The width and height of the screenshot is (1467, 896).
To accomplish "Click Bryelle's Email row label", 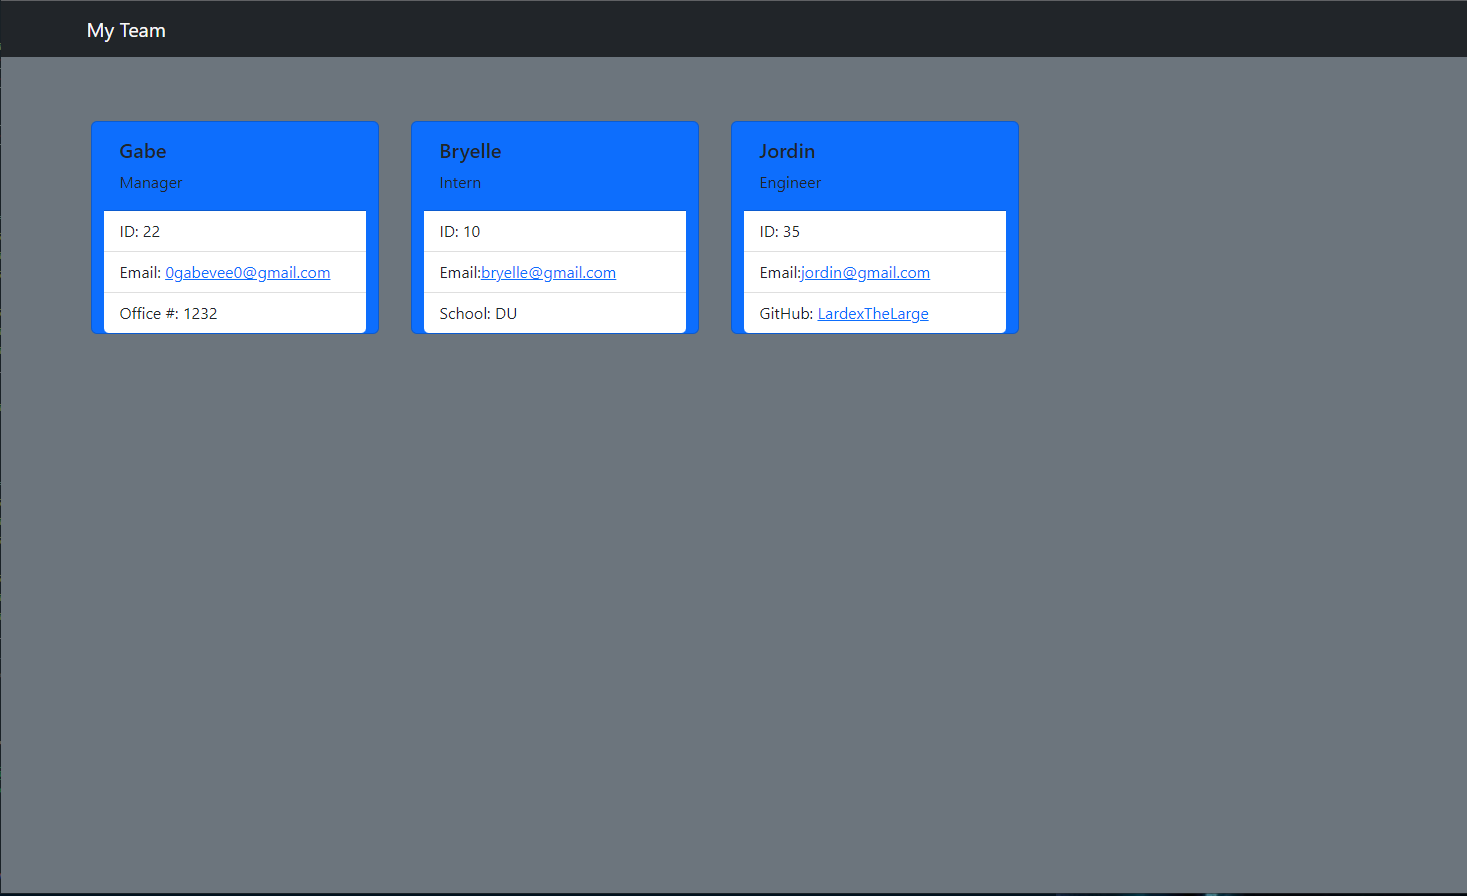I will click(x=459, y=272).
